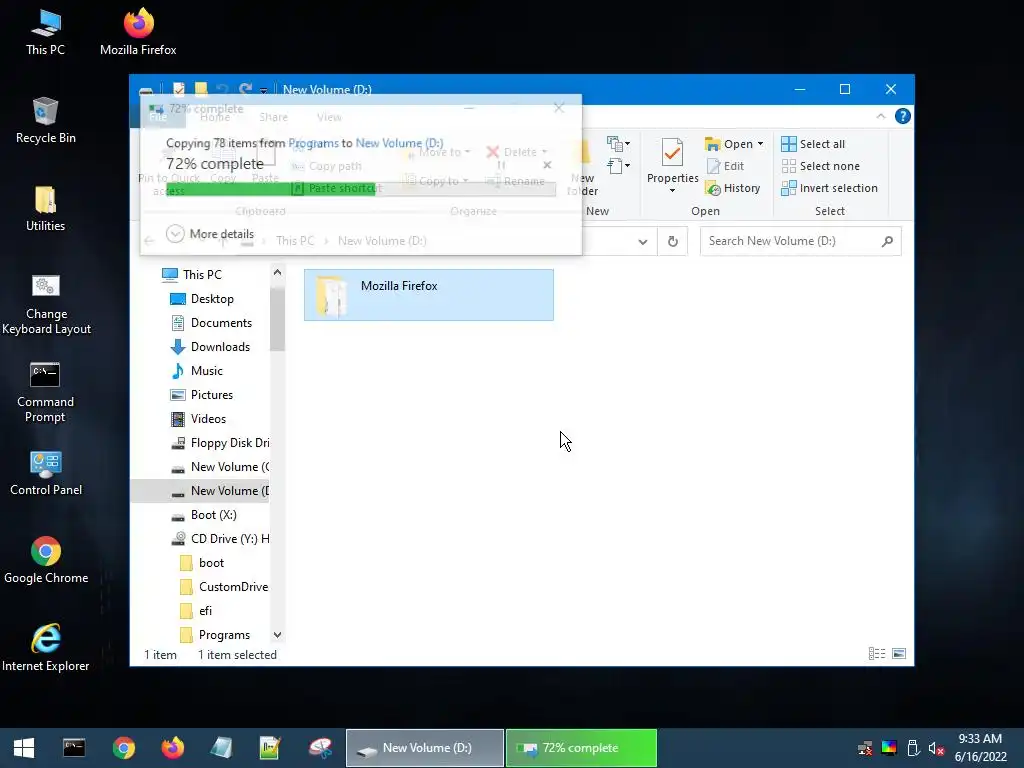Cancel the copy with the small X
The width and height of the screenshot is (1024, 768).
547,165
